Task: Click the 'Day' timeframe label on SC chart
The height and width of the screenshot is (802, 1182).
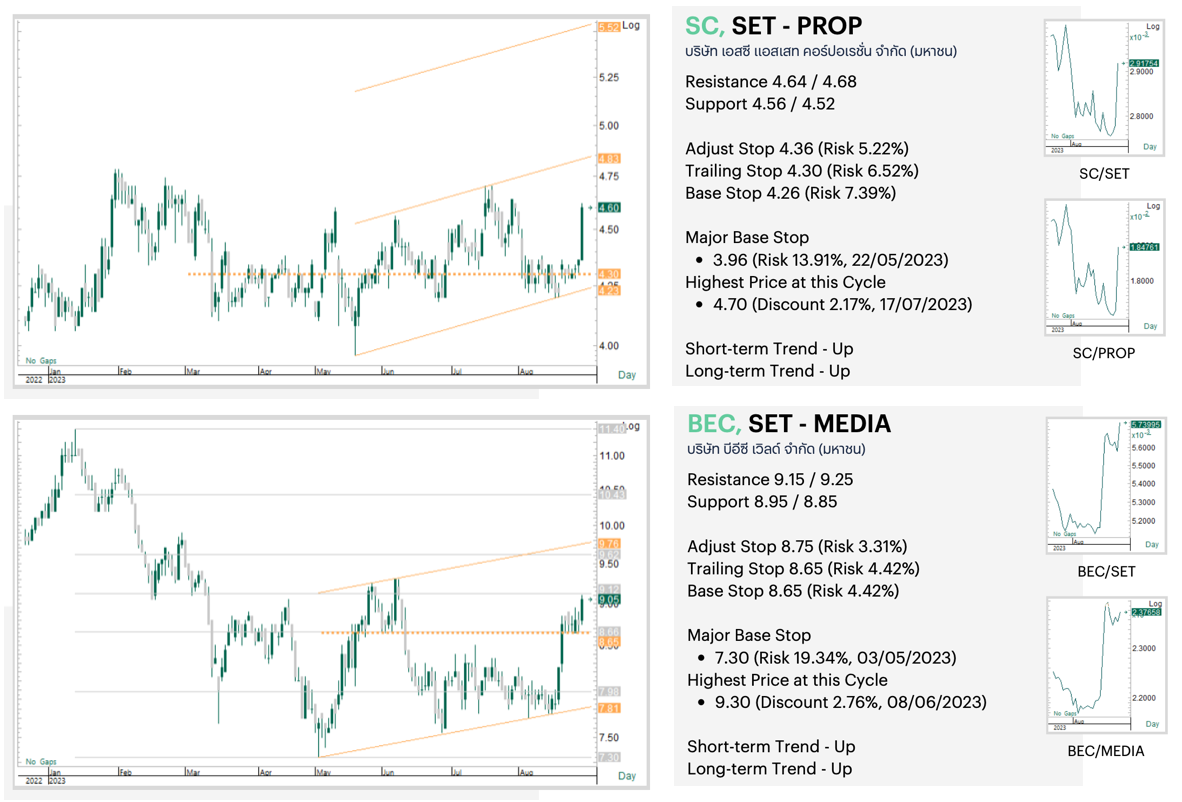Action: click(627, 375)
